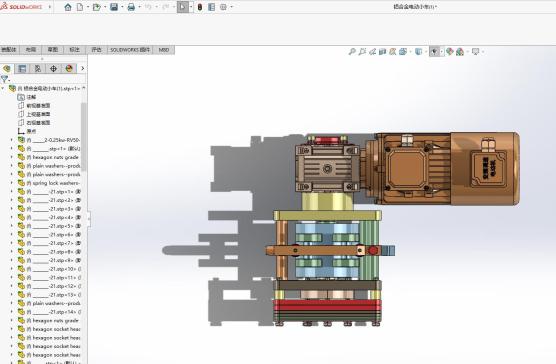Open the 草图 ribbon tab
This screenshot has height=364, width=556.
(x=53, y=50)
